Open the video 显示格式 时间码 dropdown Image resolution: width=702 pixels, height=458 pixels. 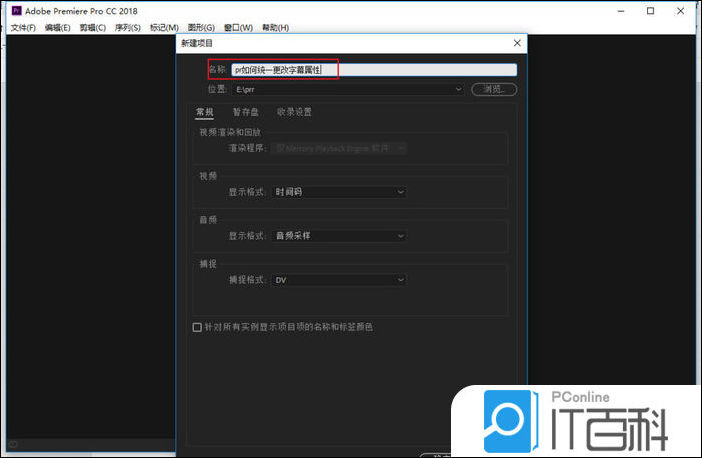[x=339, y=192]
